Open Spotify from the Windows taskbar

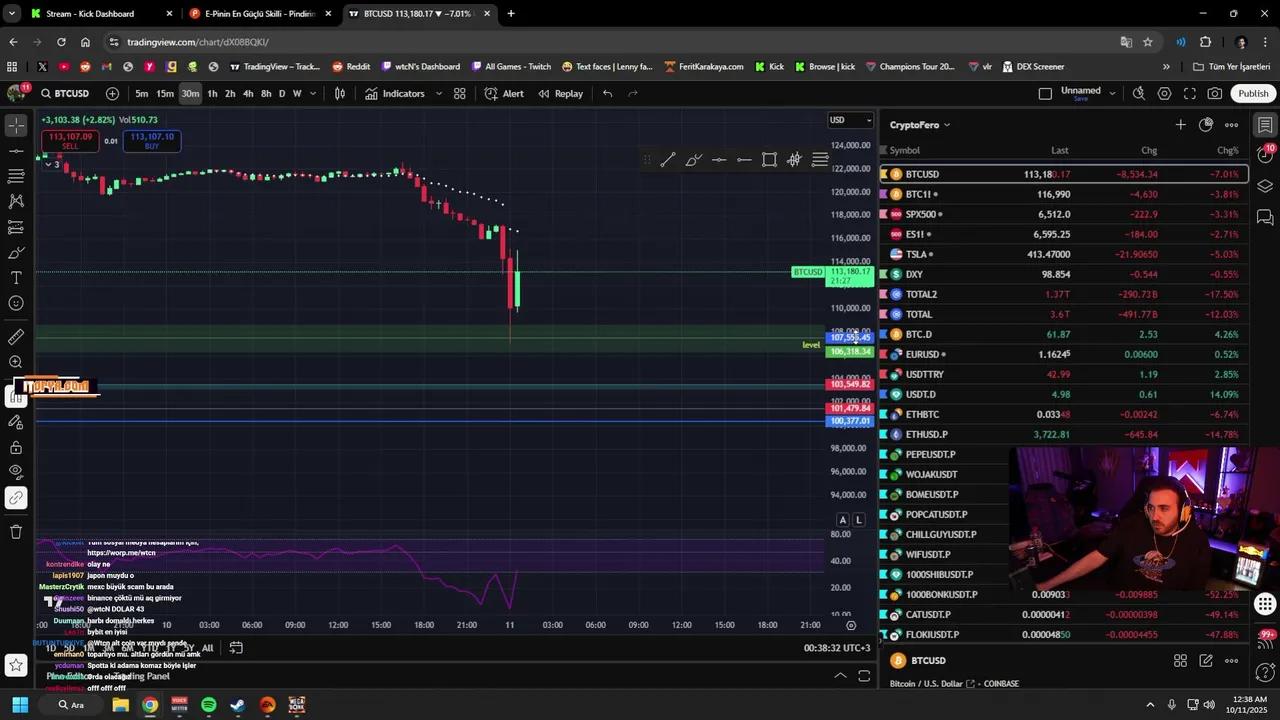[x=208, y=705]
